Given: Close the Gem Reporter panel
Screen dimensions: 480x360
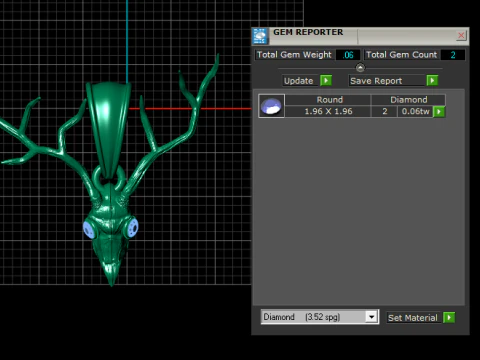Looking at the screenshot, I should tap(461, 35).
